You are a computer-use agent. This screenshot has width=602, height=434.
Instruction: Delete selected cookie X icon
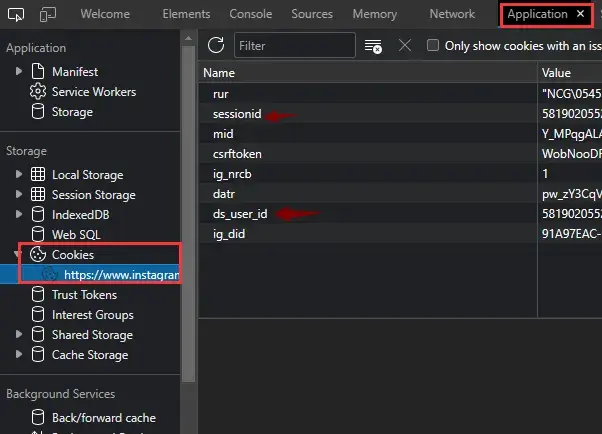(405, 45)
